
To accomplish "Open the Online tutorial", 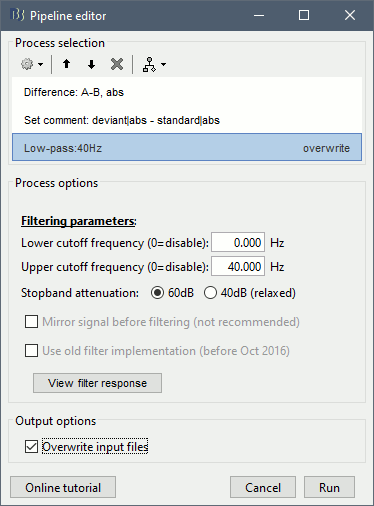I will (x=63, y=487).
